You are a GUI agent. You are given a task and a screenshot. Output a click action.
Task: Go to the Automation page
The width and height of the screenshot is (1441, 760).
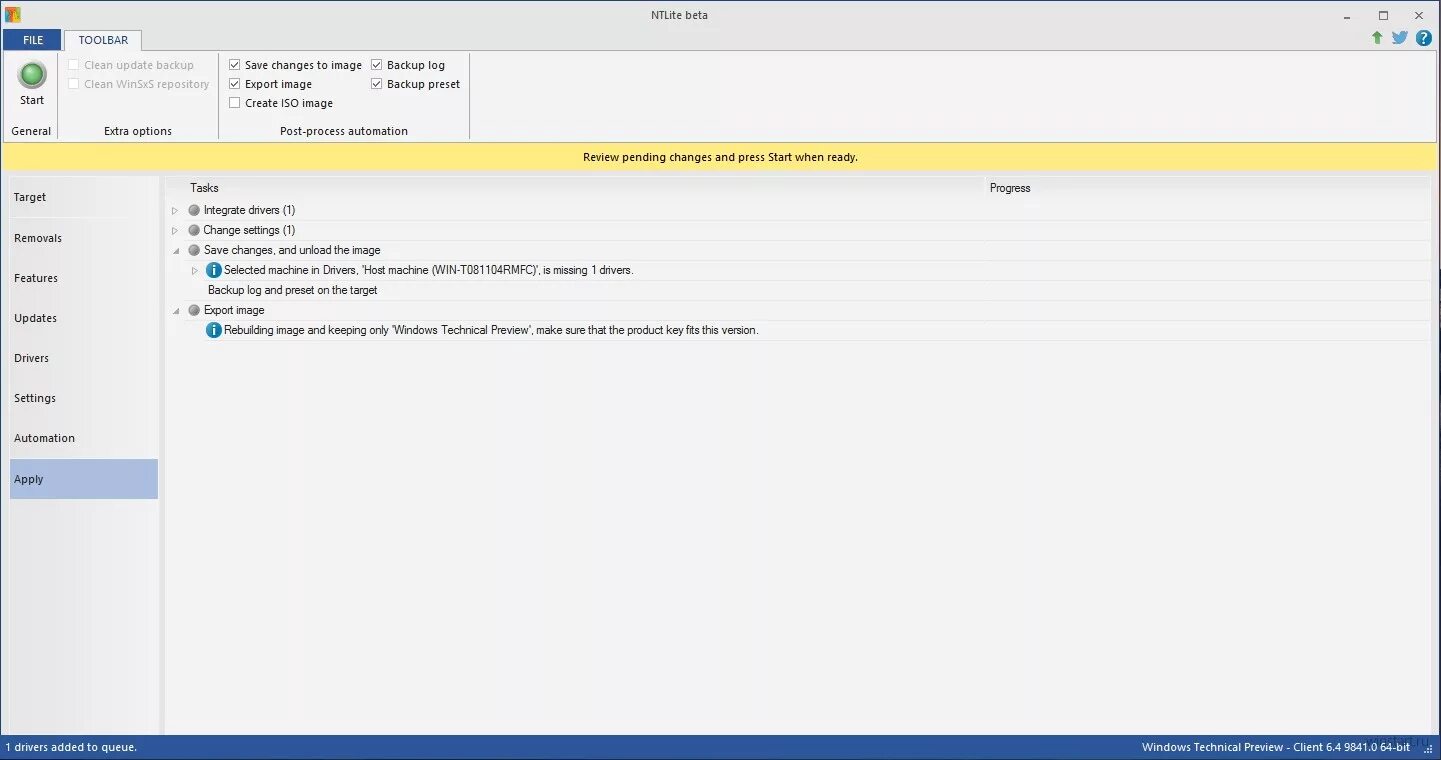(x=84, y=438)
